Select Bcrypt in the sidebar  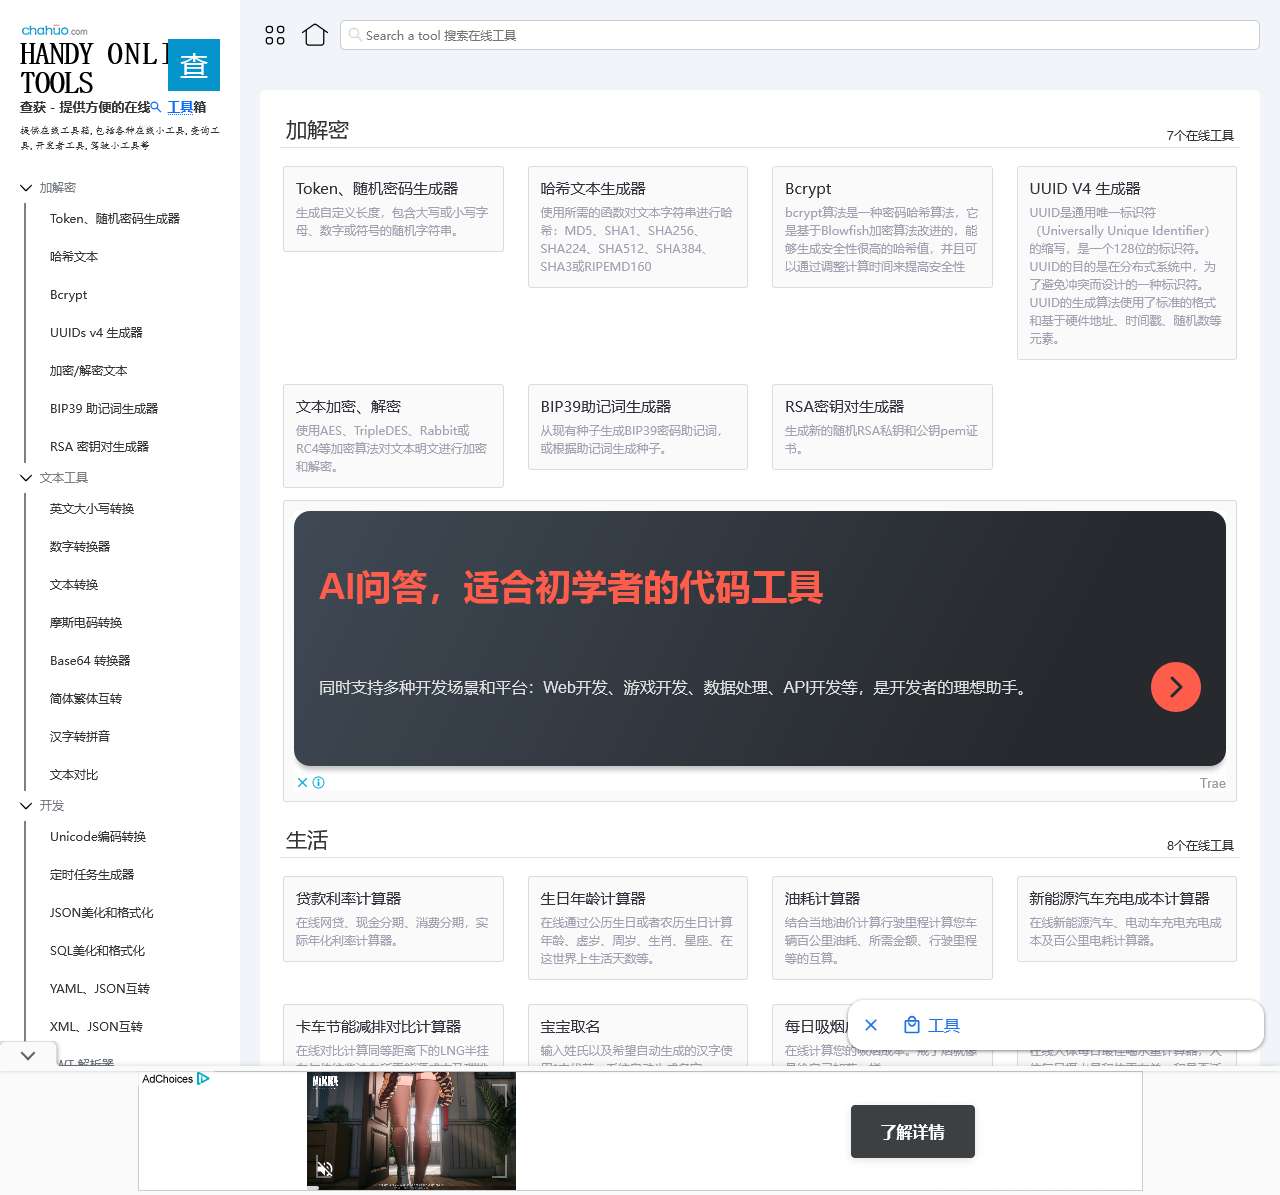coord(68,294)
